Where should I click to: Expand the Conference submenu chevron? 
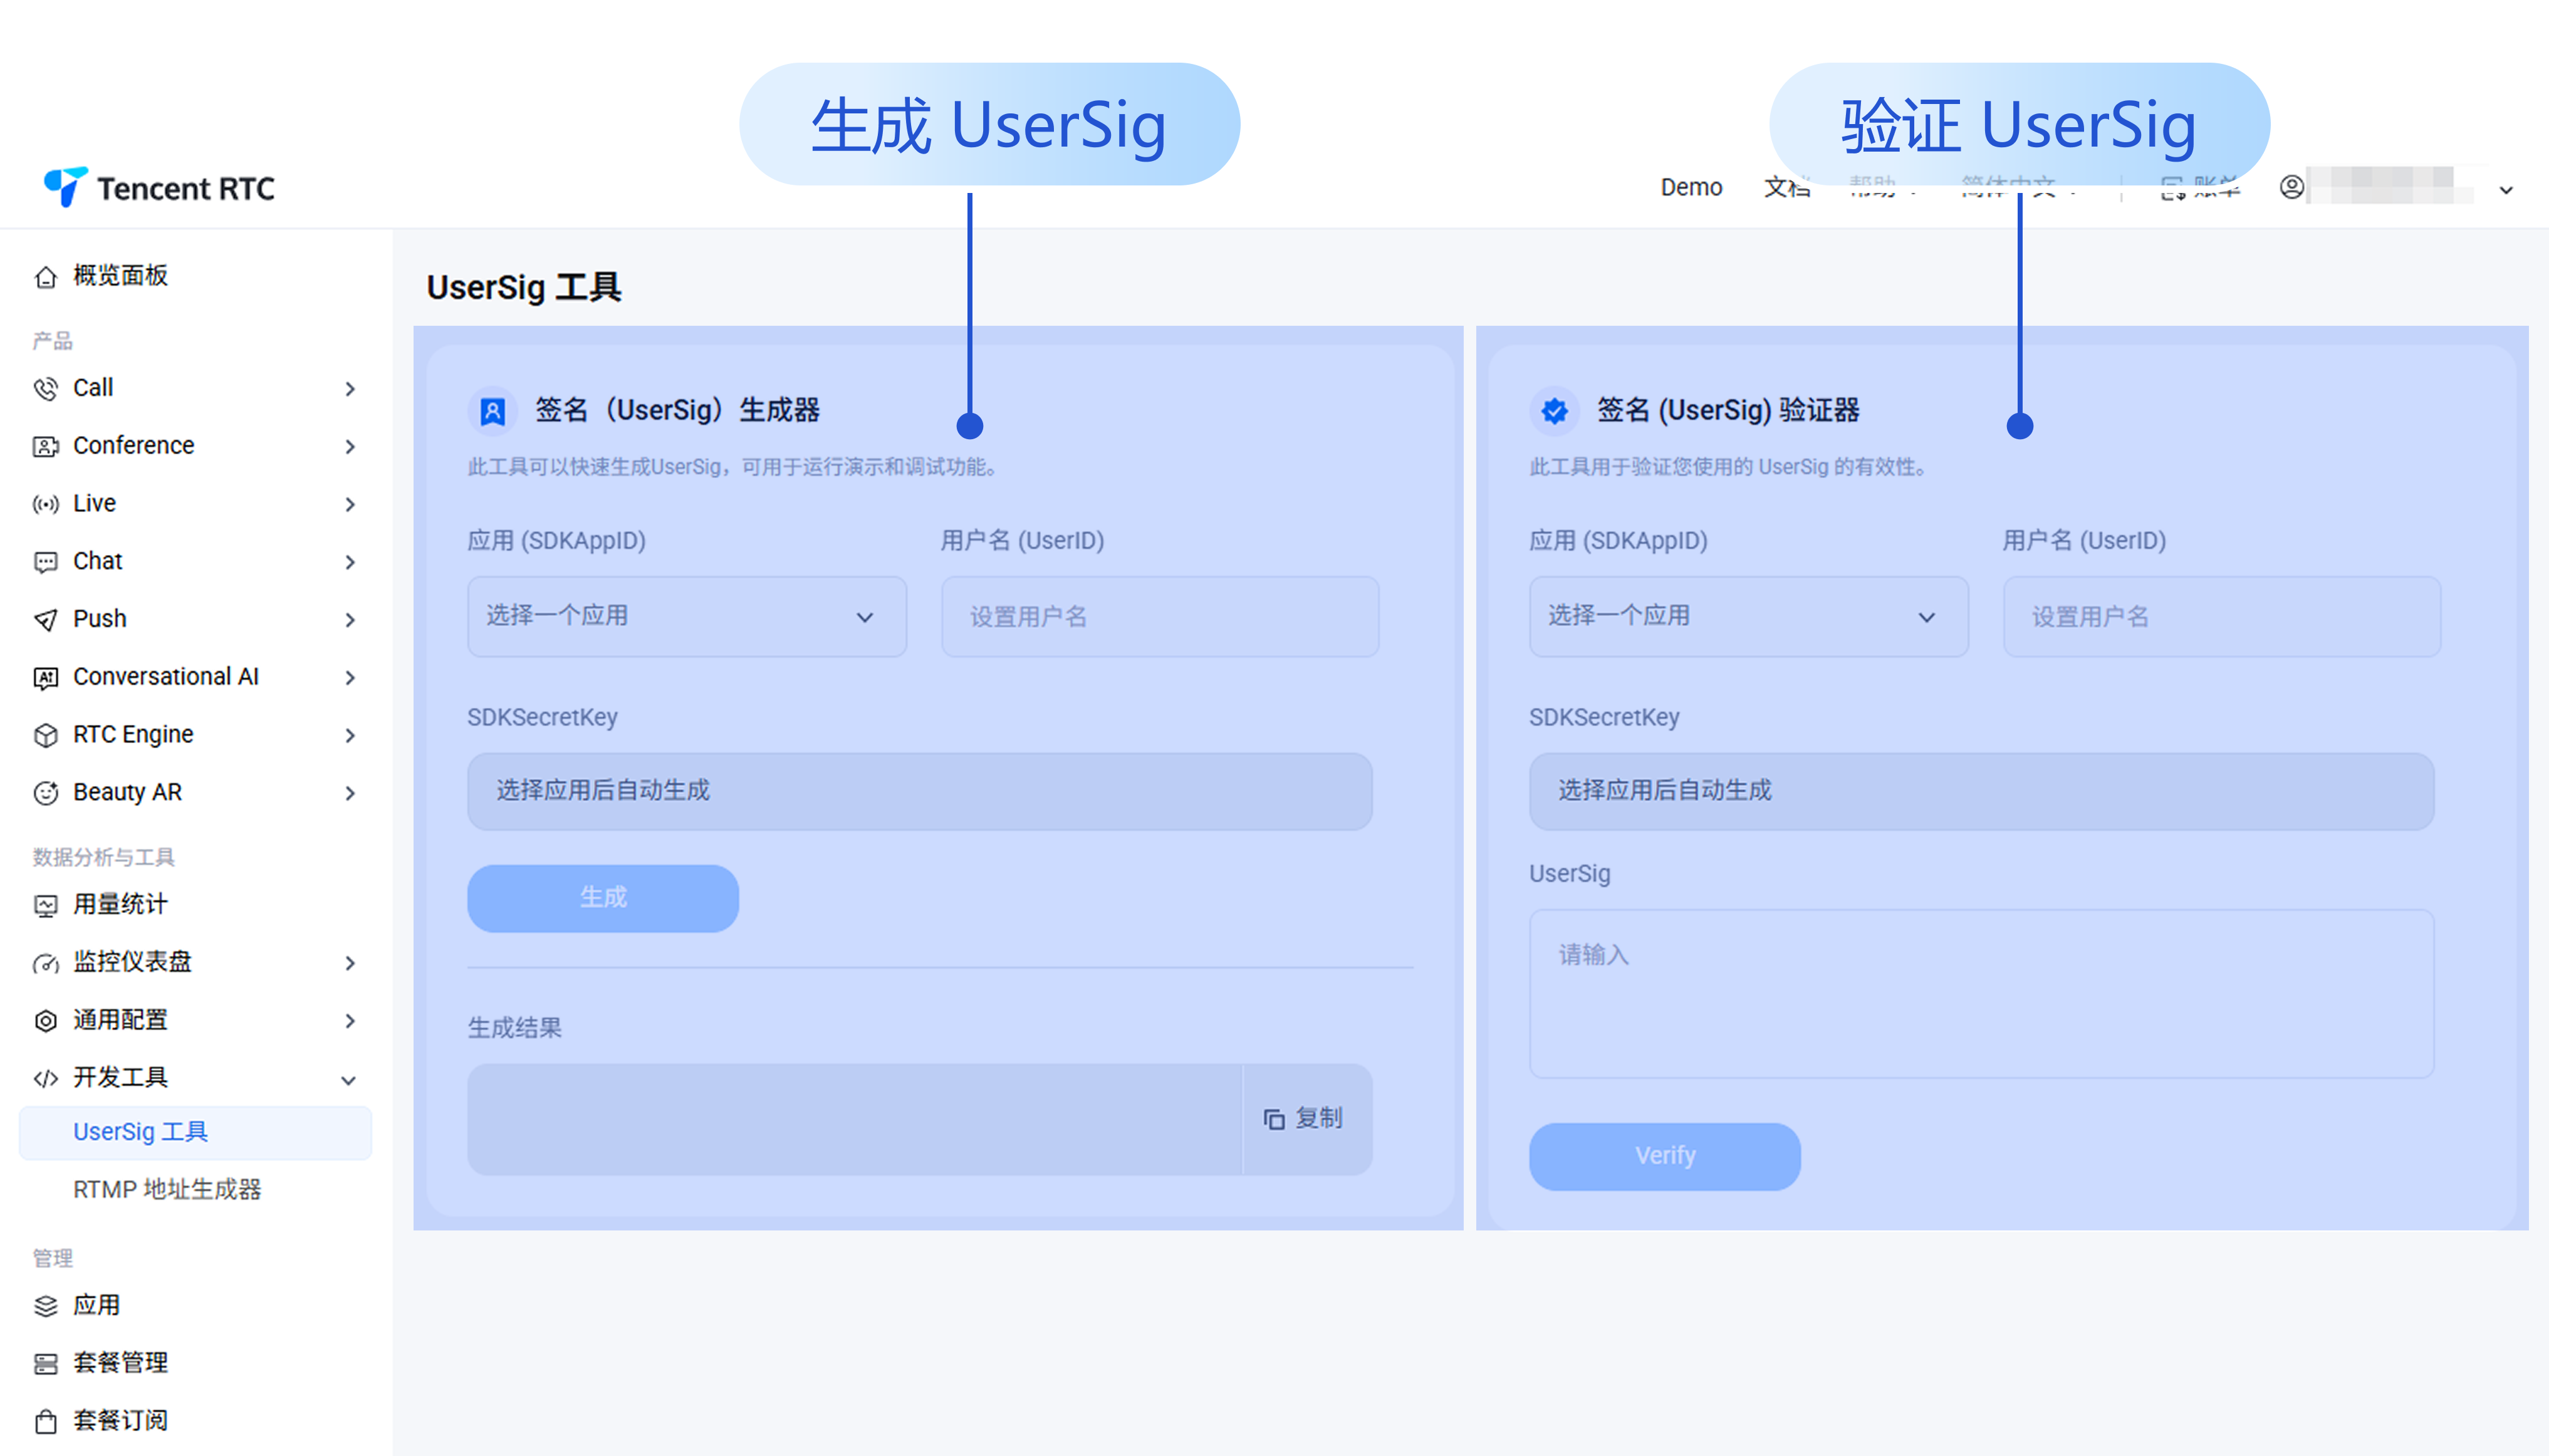(350, 447)
